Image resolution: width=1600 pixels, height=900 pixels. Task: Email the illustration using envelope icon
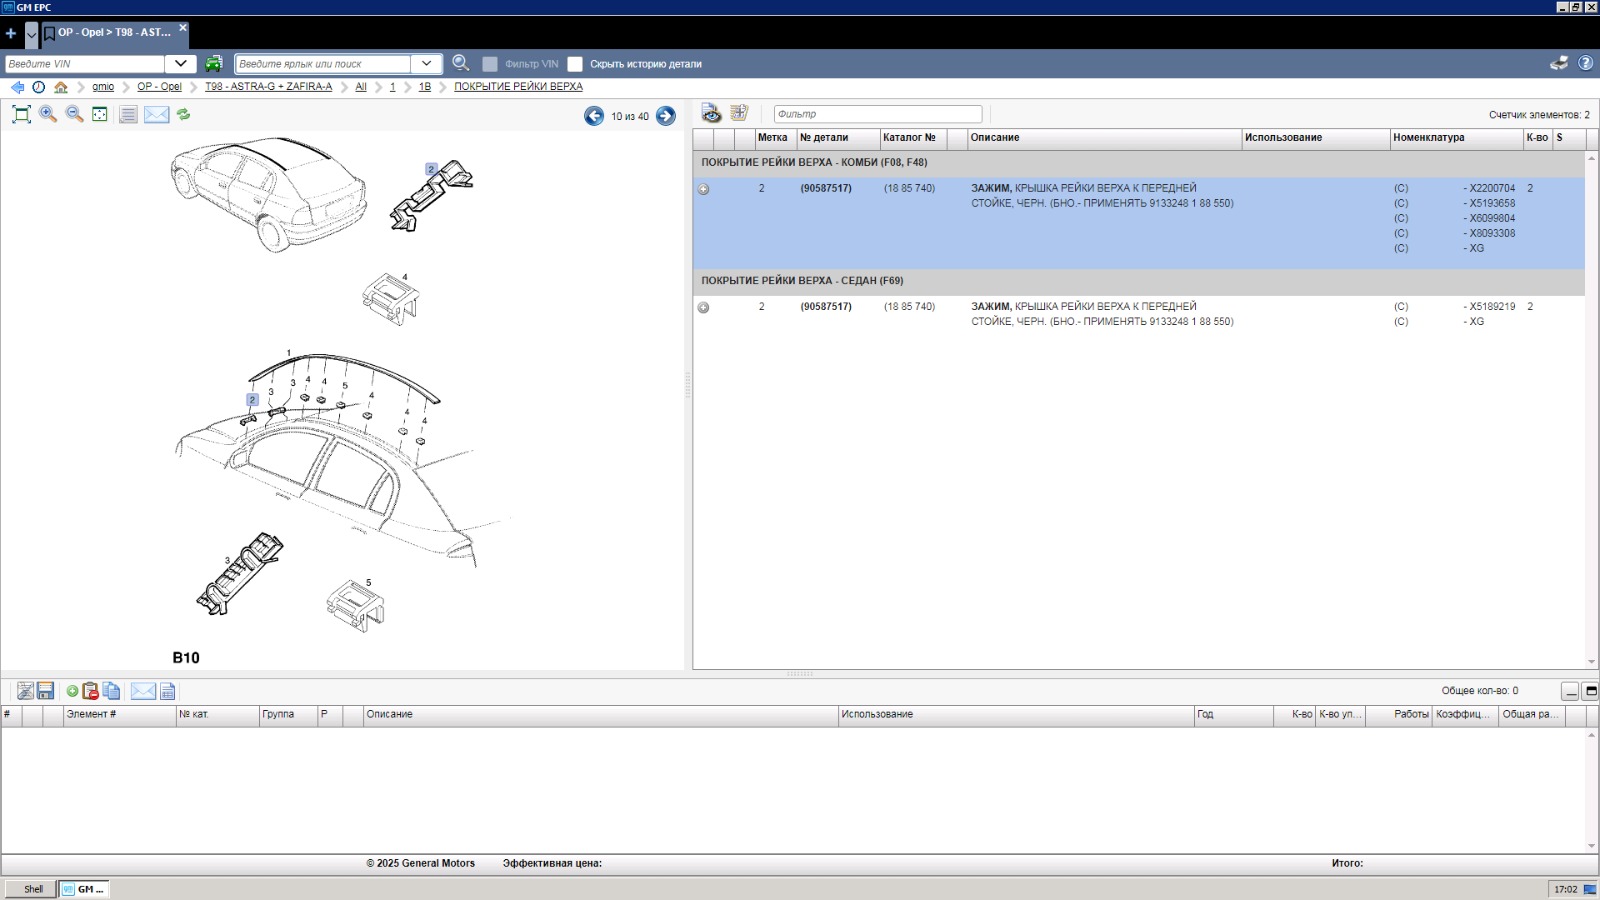(x=157, y=114)
